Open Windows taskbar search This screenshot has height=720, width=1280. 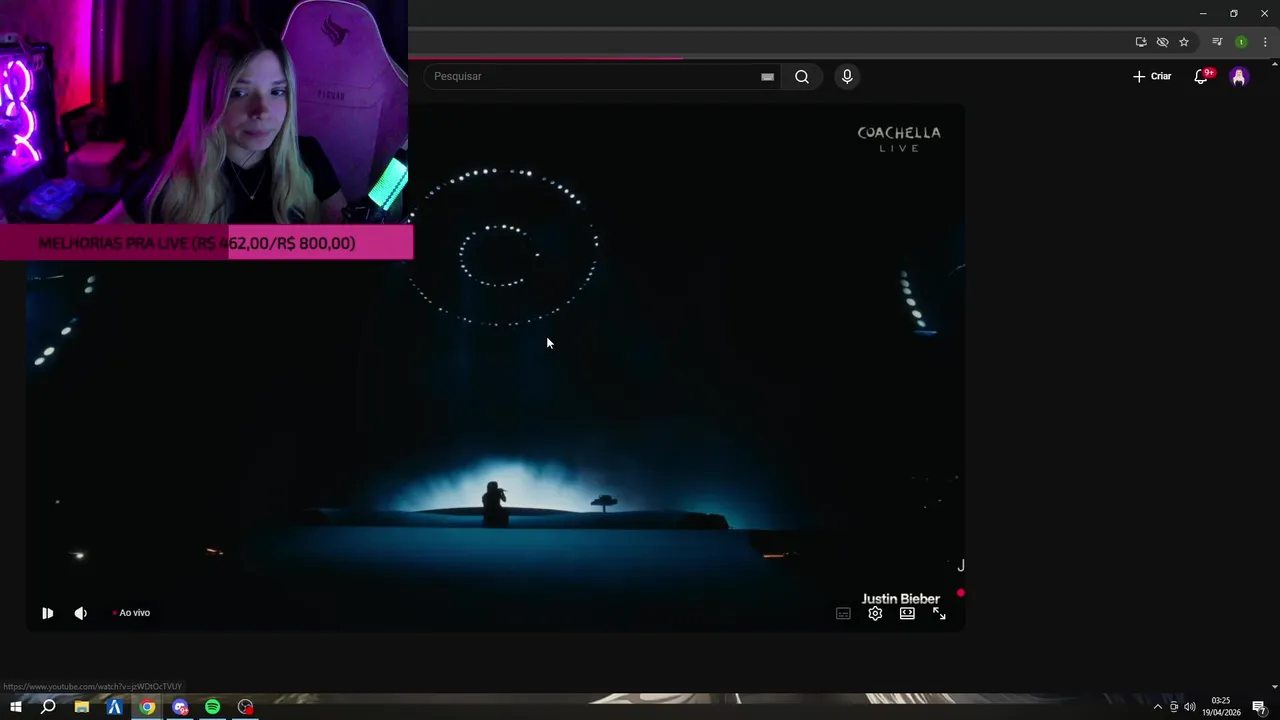point(48,707)
